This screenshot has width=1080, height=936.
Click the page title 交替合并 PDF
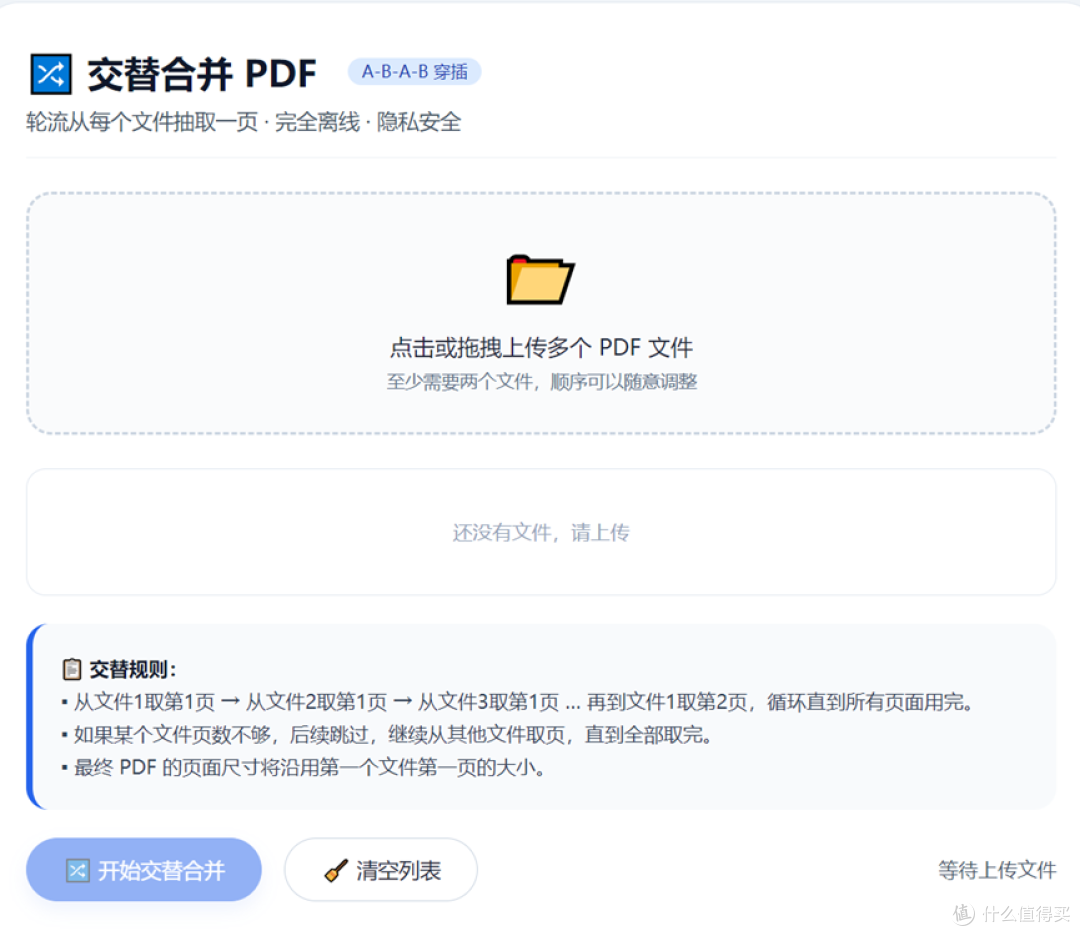[x=202, y=74]
